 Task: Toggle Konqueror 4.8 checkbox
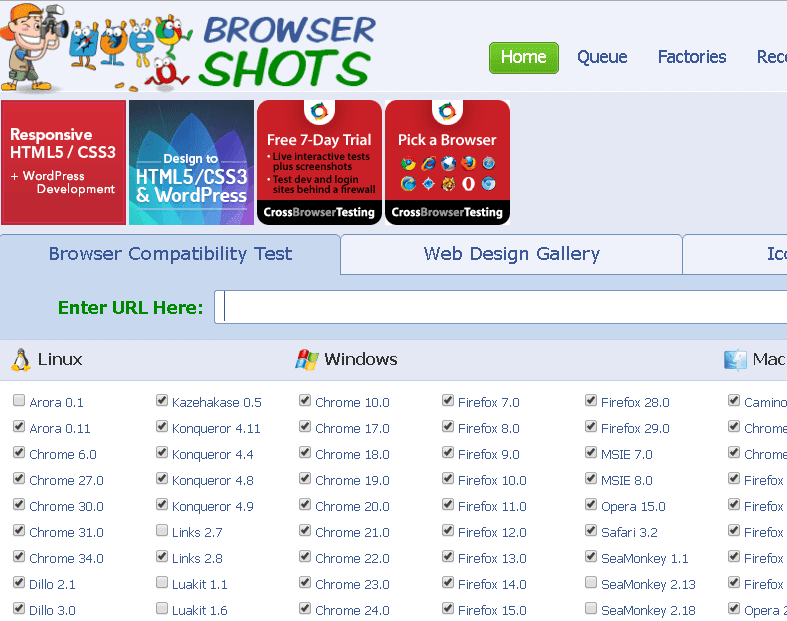pyautogui.click(x=162, y=478)
